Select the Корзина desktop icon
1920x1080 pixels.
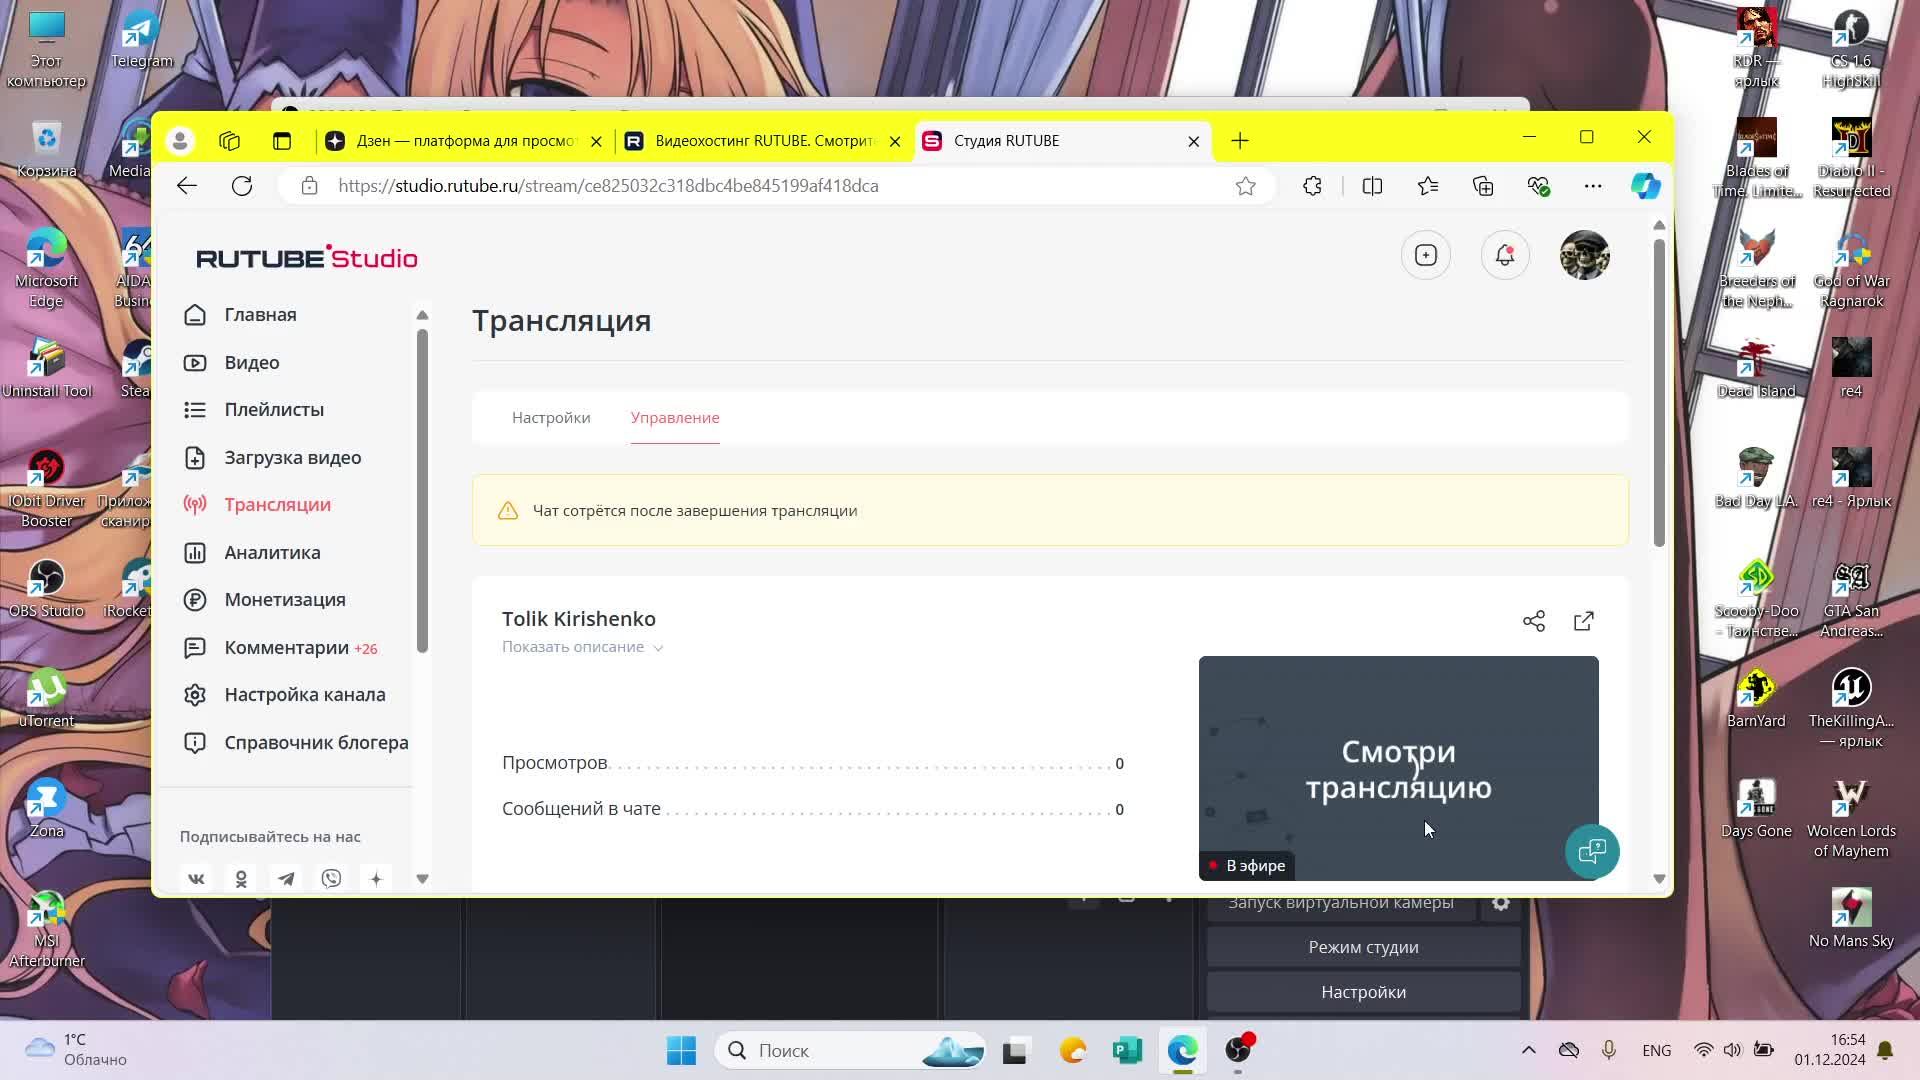tap(46, 150)
